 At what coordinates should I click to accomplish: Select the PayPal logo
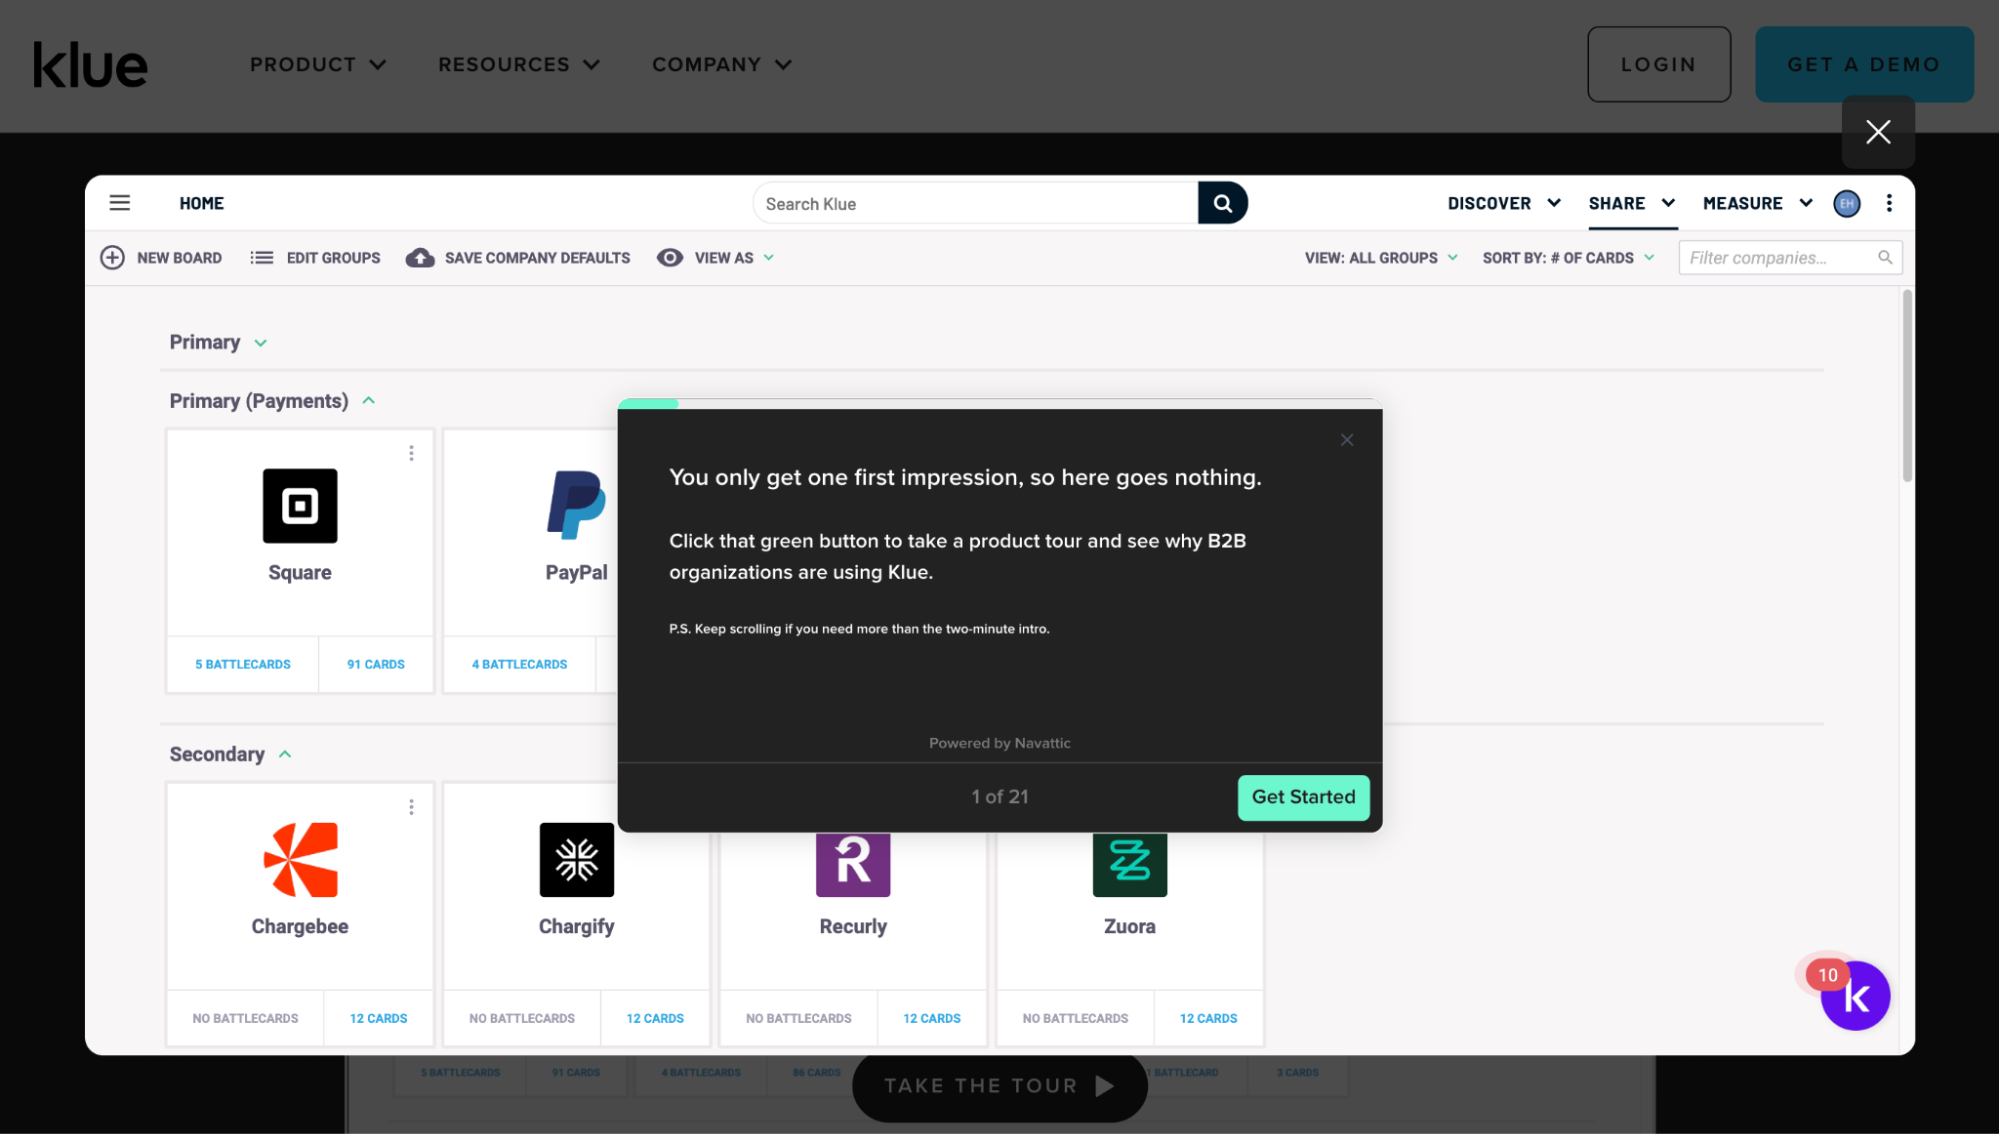click(x=576, y=506)
